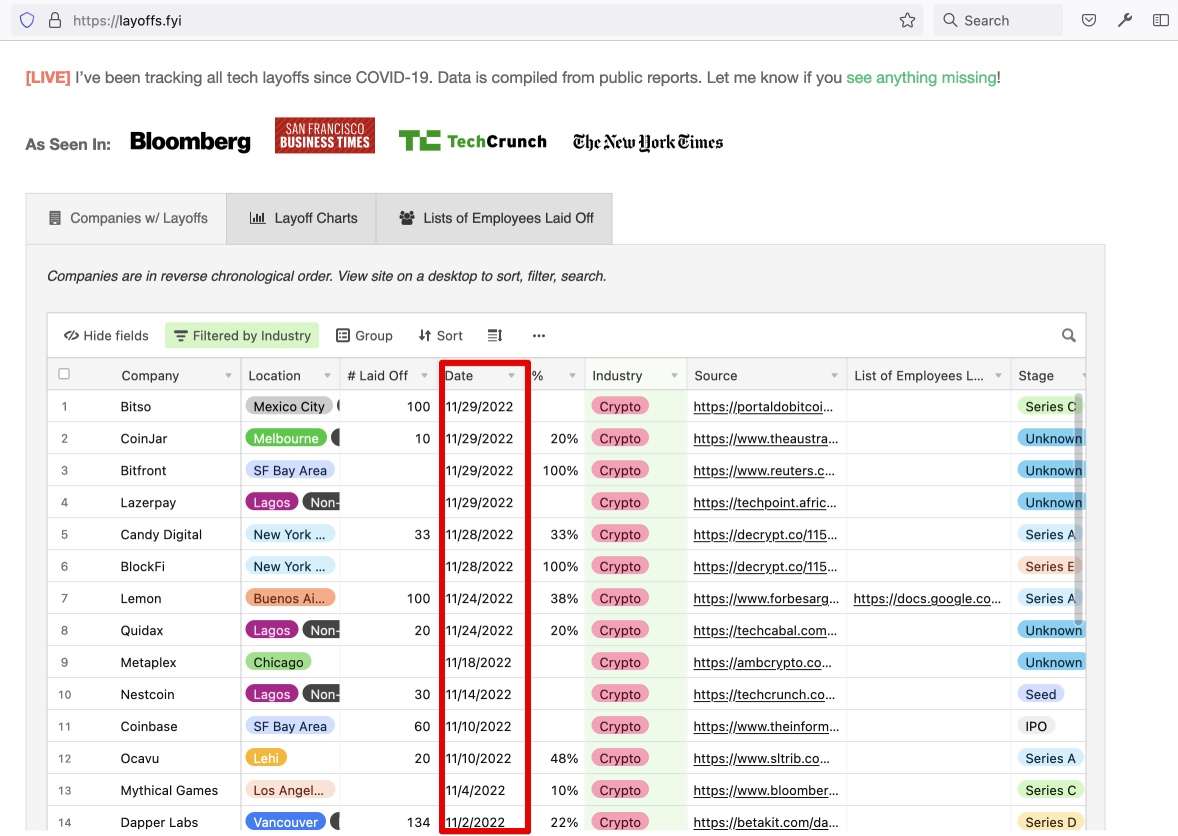
Task: Click the Lehi location tag
Action: click(x=266, y=759)
